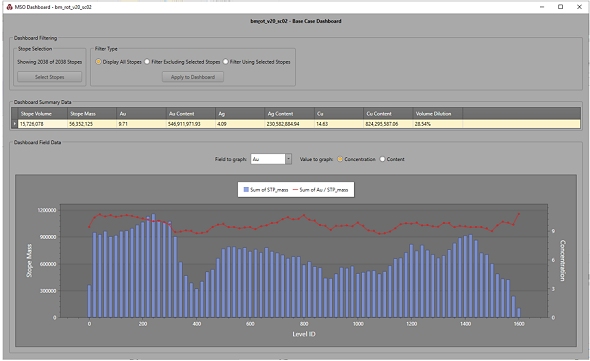Close the MSO Dashboard window
The width and height of the screenshot is (590, 361).
point(579,7)
